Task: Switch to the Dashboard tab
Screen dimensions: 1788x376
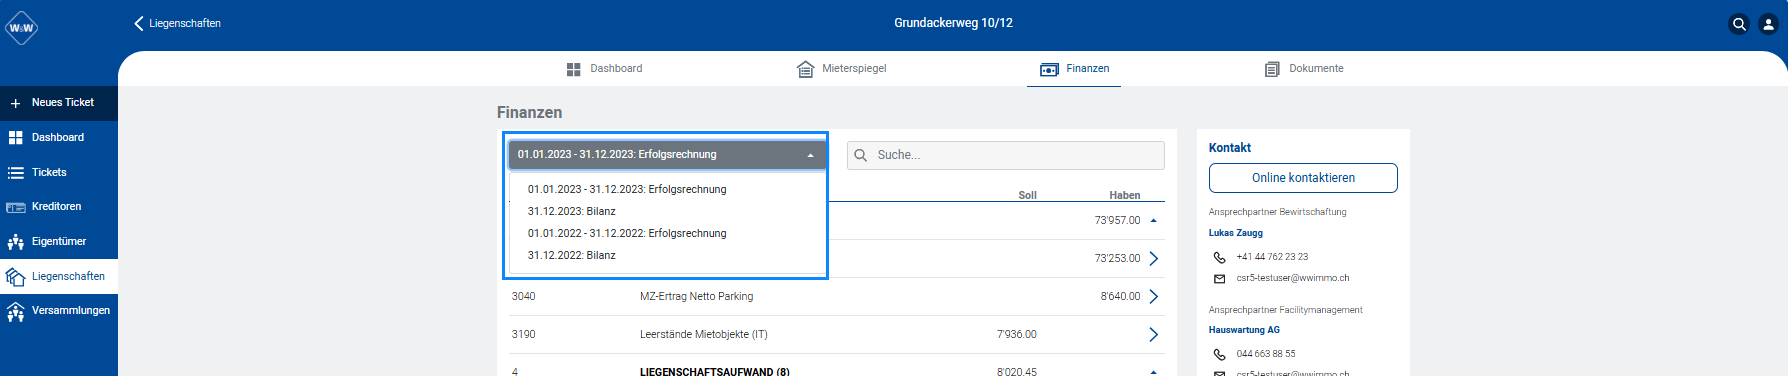Action: pyautogui.click(x=604, y=69)
